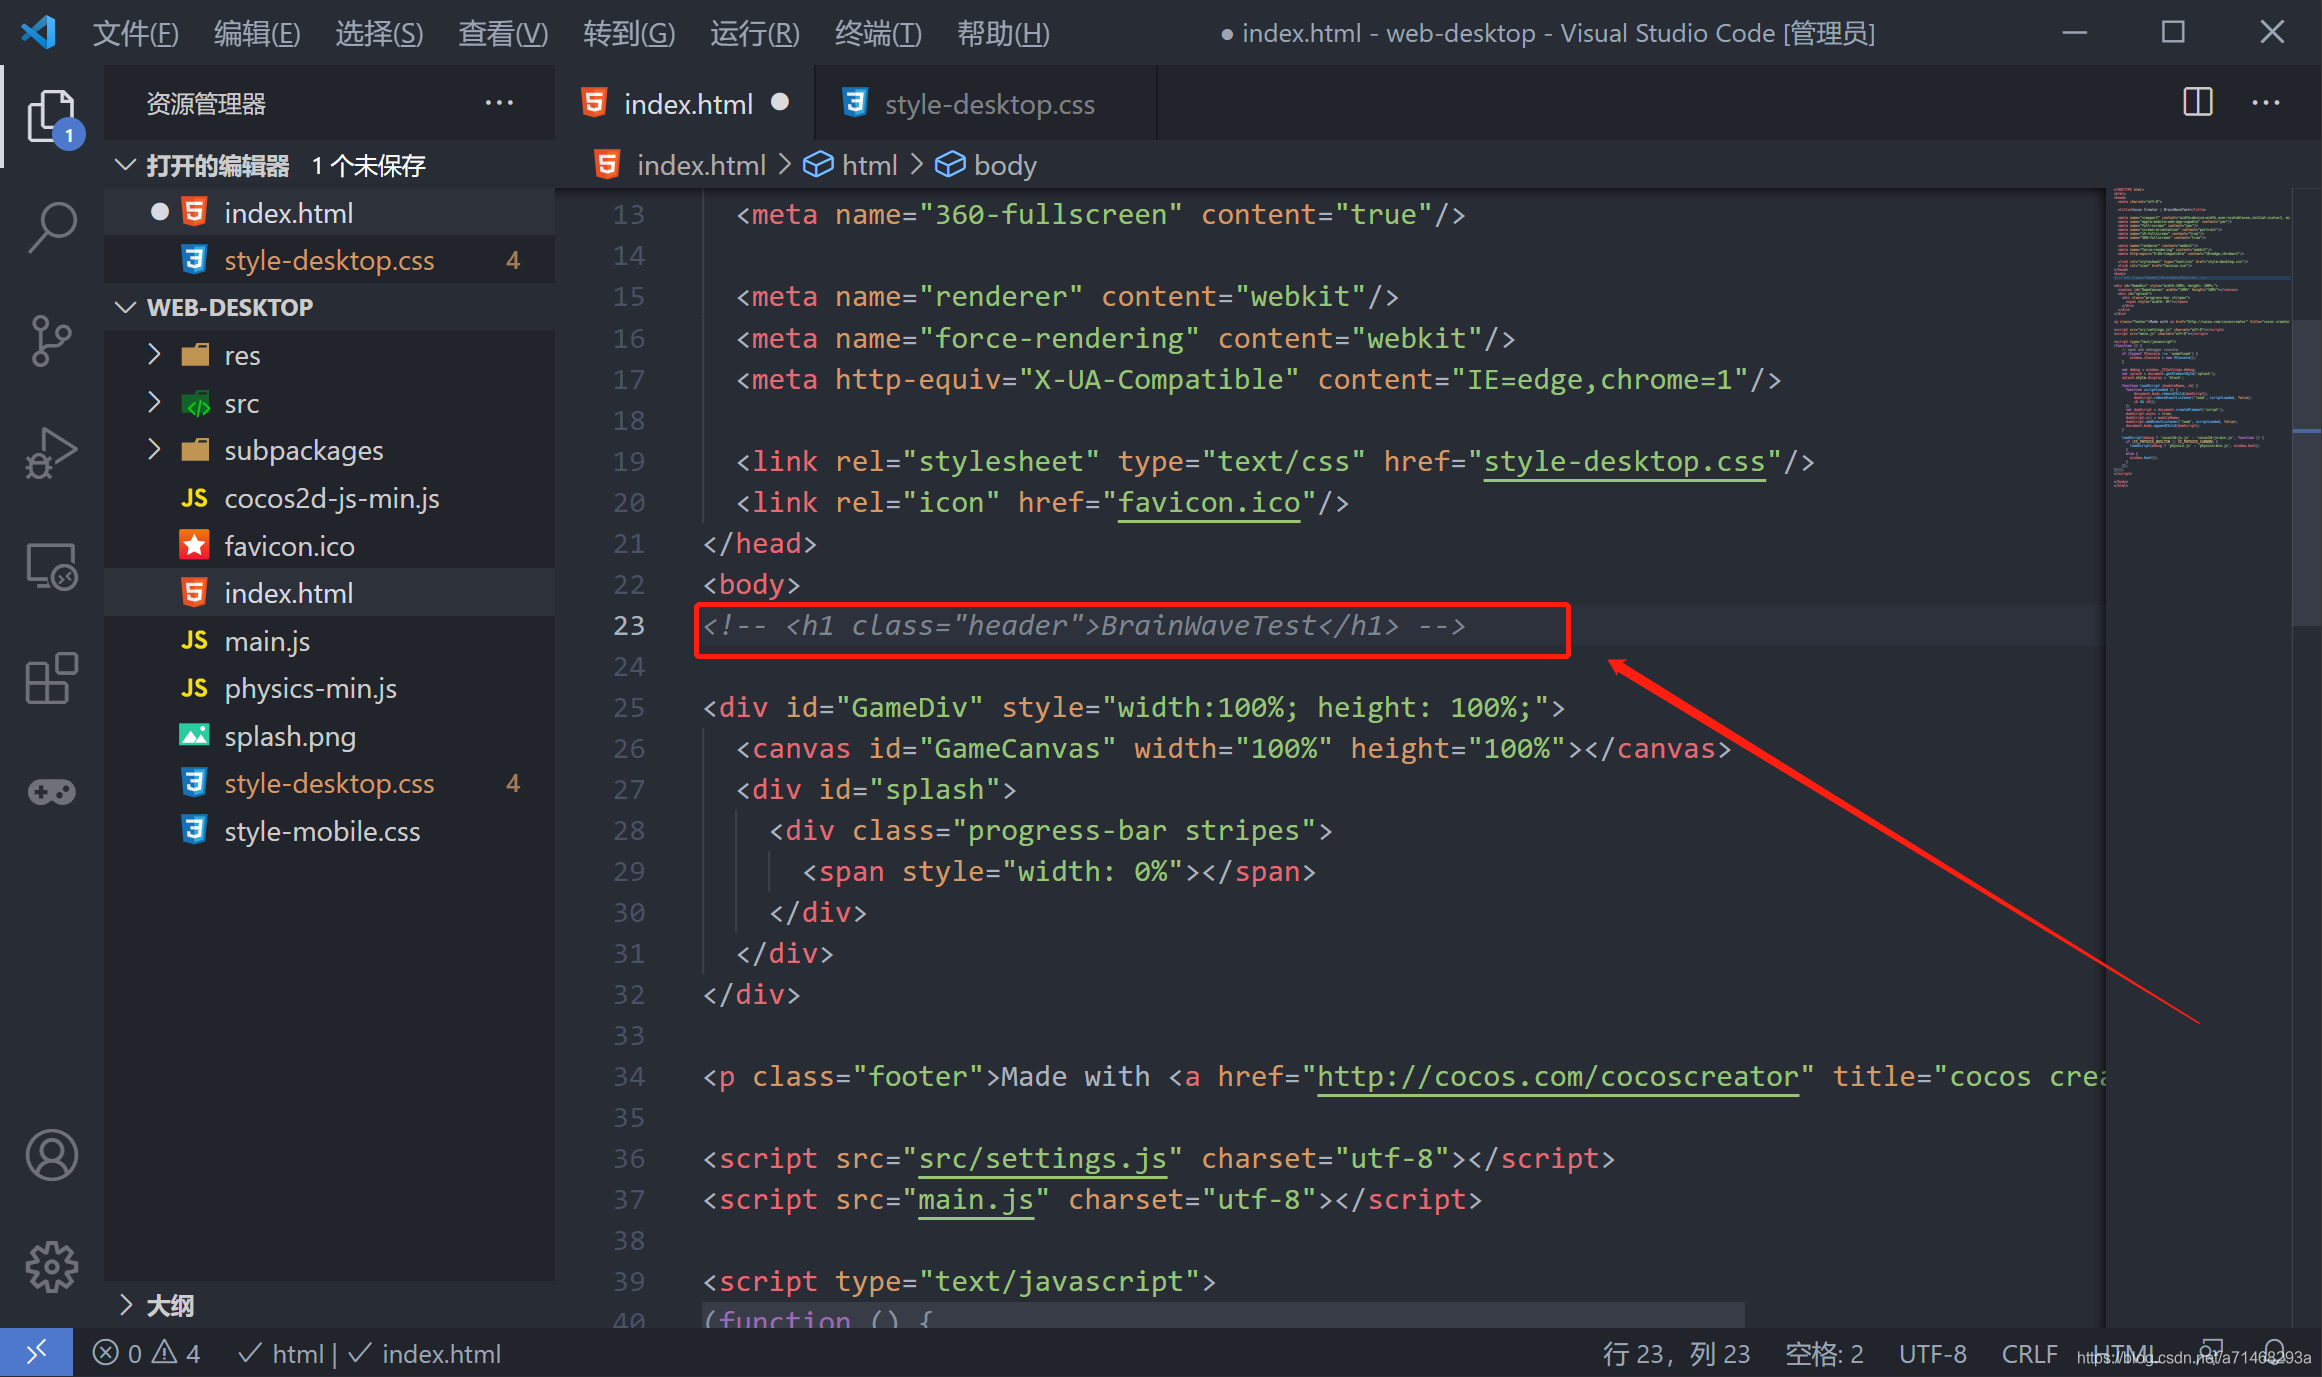Follow the main.js script src link
The height and width of the screenshot is (1377, 2322).
[975, 1199]
